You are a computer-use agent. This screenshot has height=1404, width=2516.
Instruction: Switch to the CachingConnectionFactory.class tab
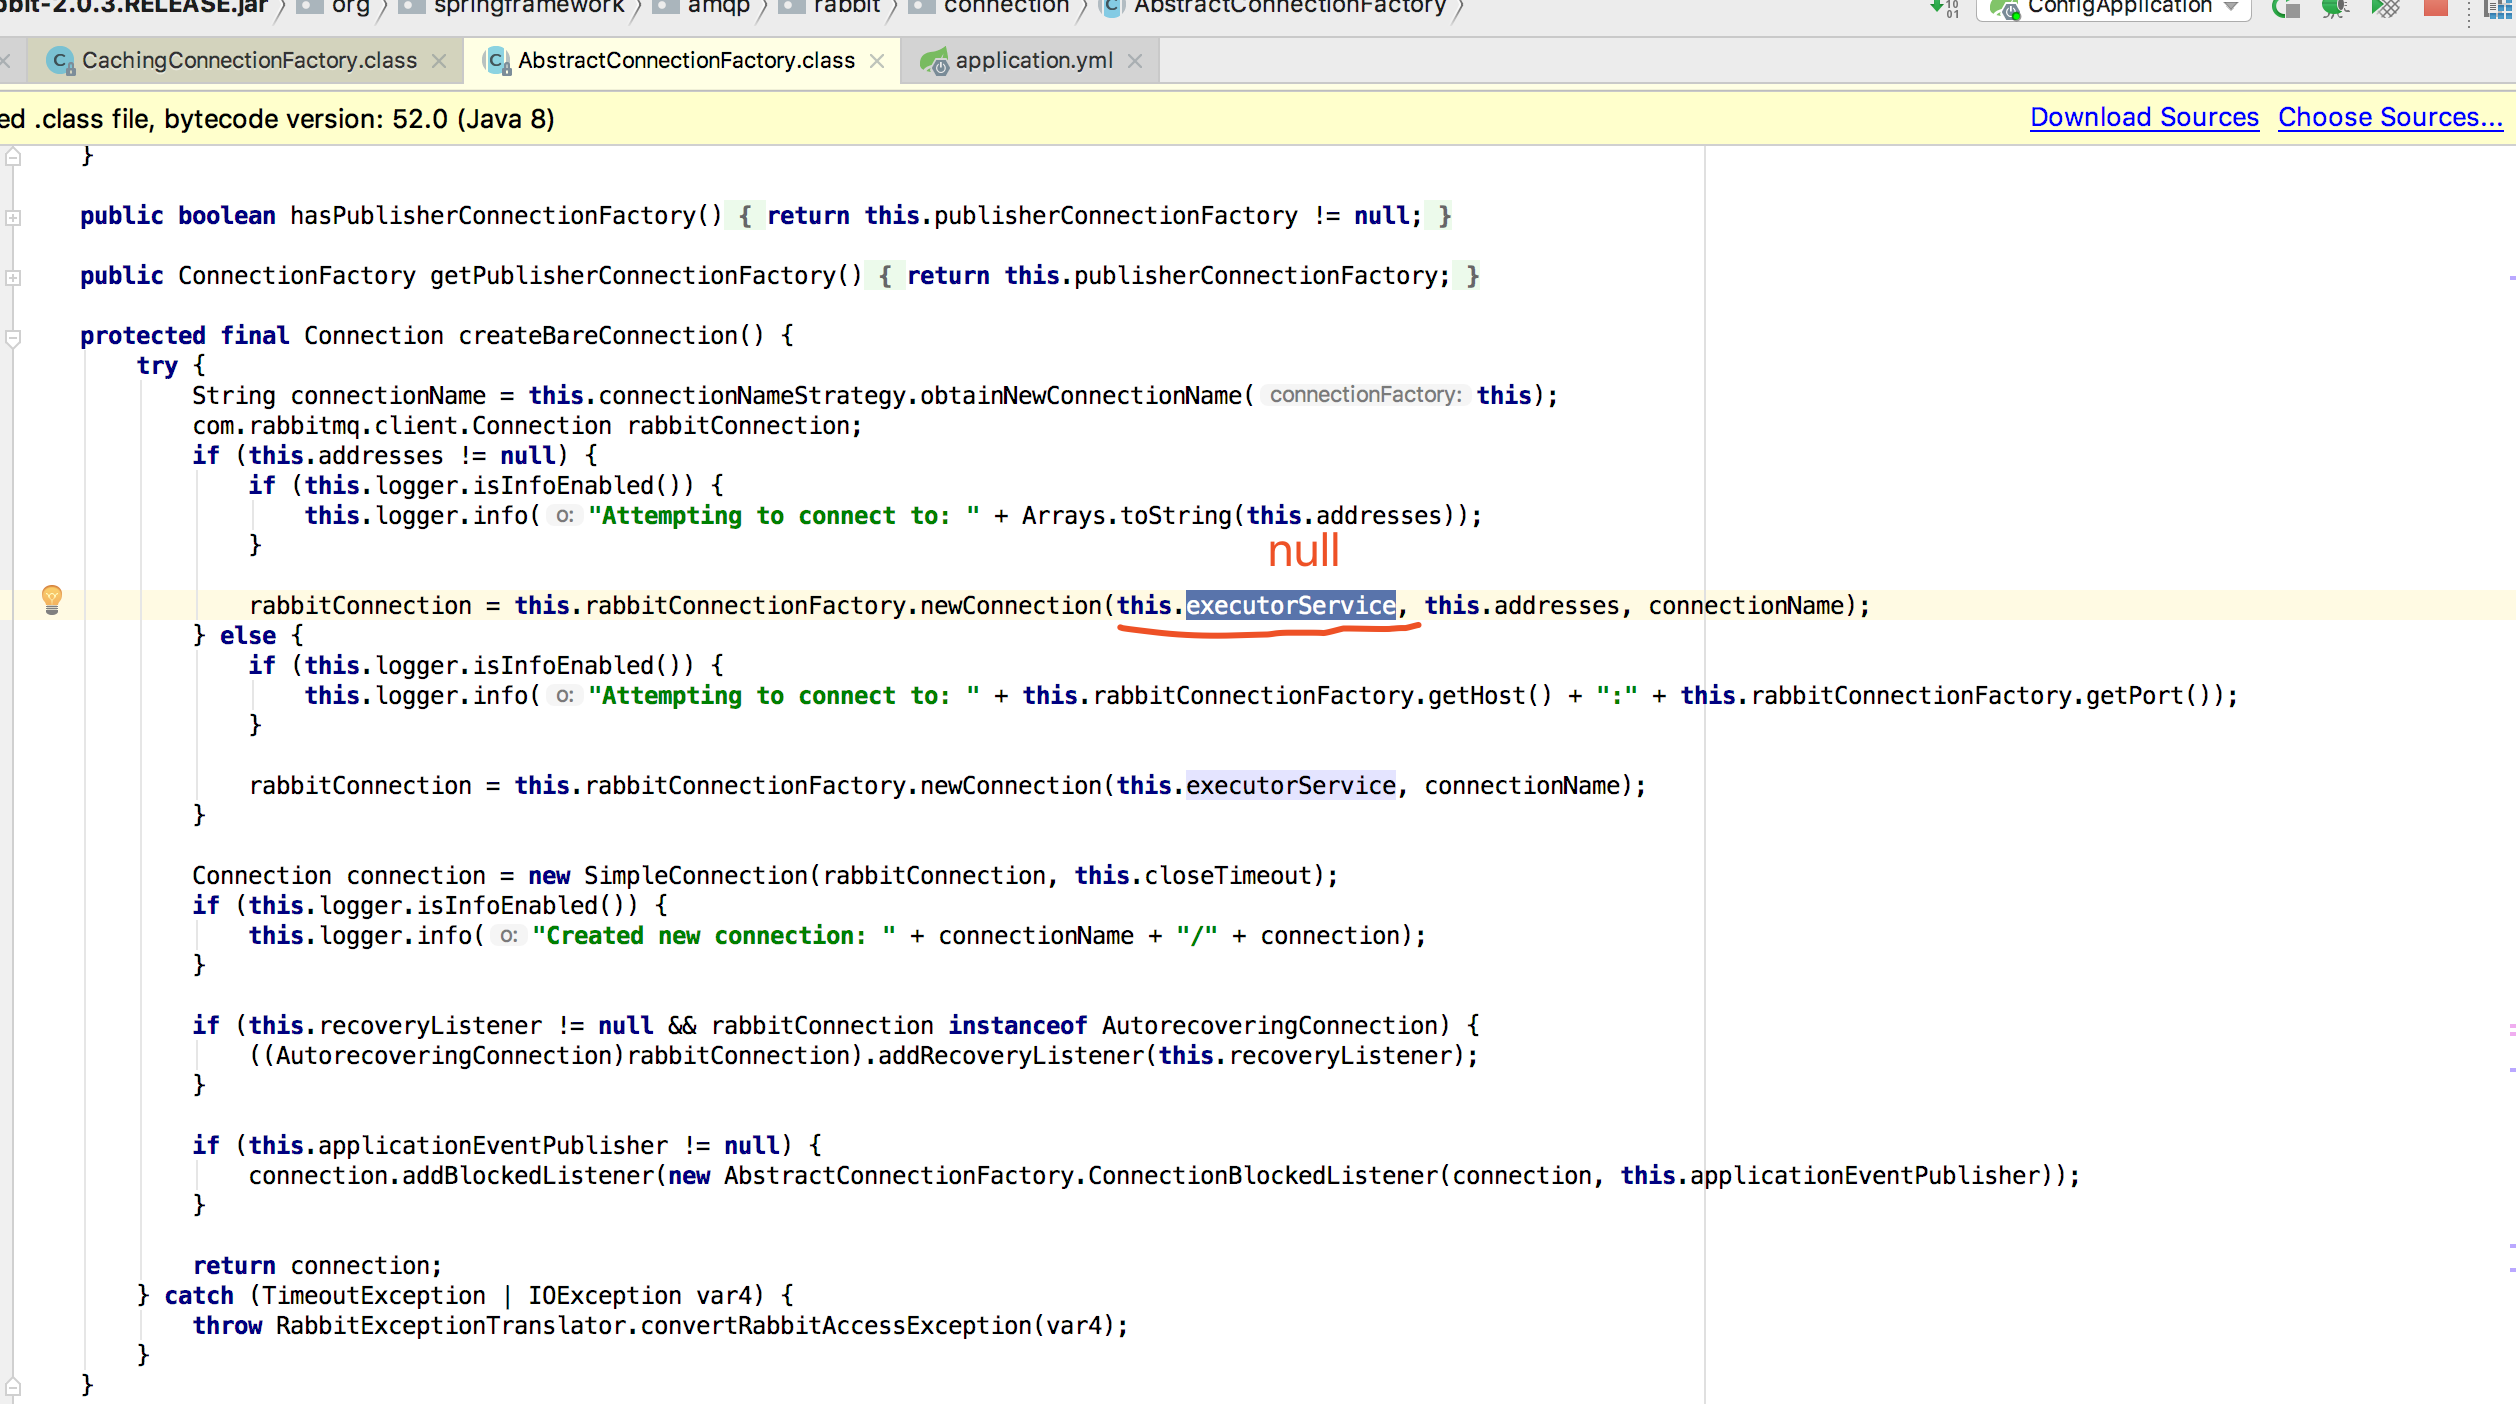click(x=248, y=61)
